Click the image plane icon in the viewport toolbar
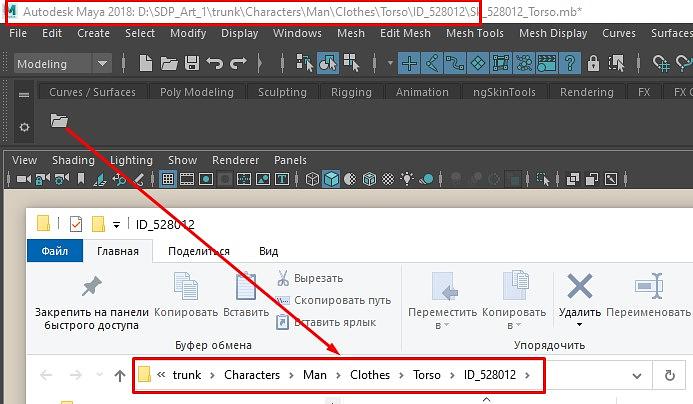 pyautogui.click(x=100, y=179)
